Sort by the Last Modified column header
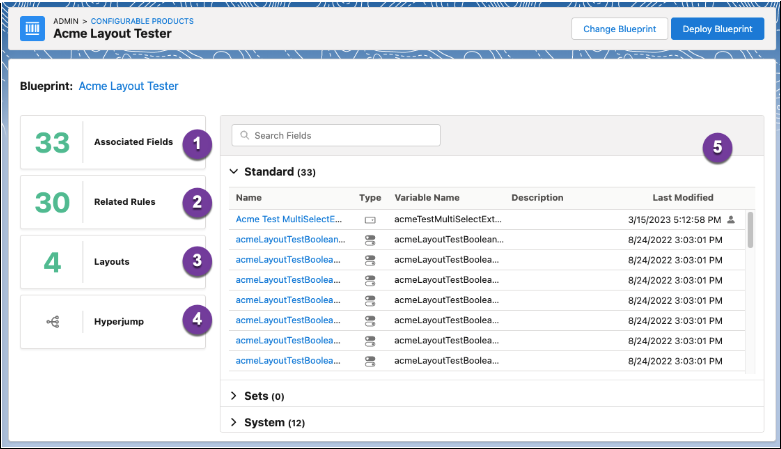The image size is (781, 449). click(683, 198)
